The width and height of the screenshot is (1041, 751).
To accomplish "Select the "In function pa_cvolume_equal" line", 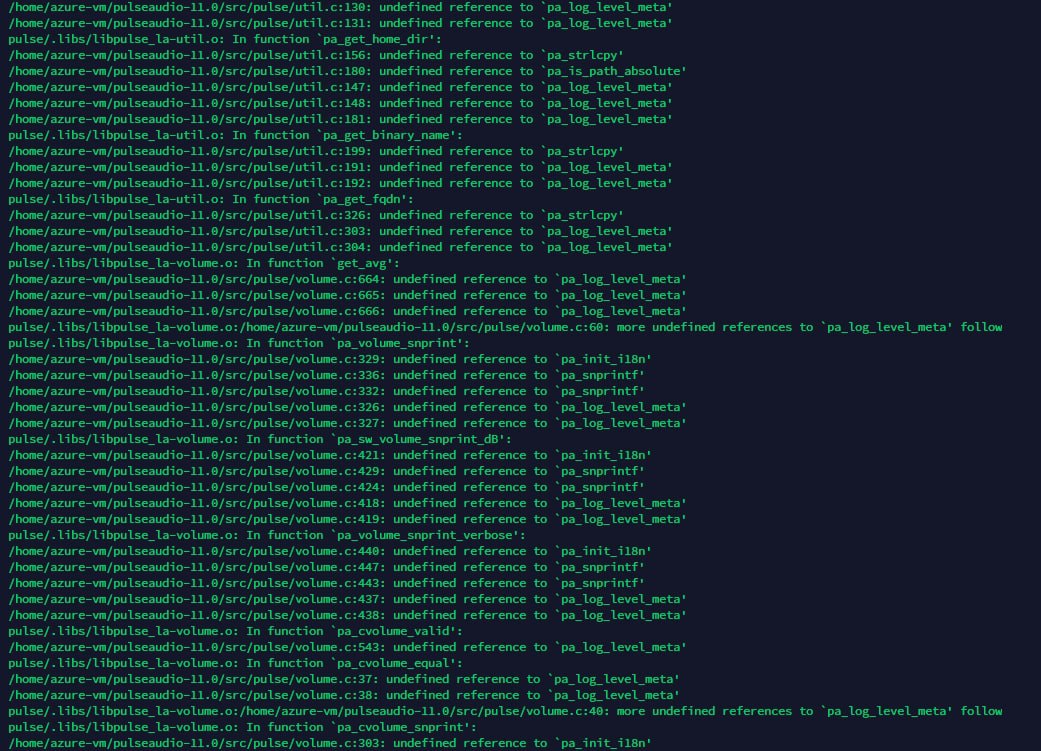I will [236, 663].
